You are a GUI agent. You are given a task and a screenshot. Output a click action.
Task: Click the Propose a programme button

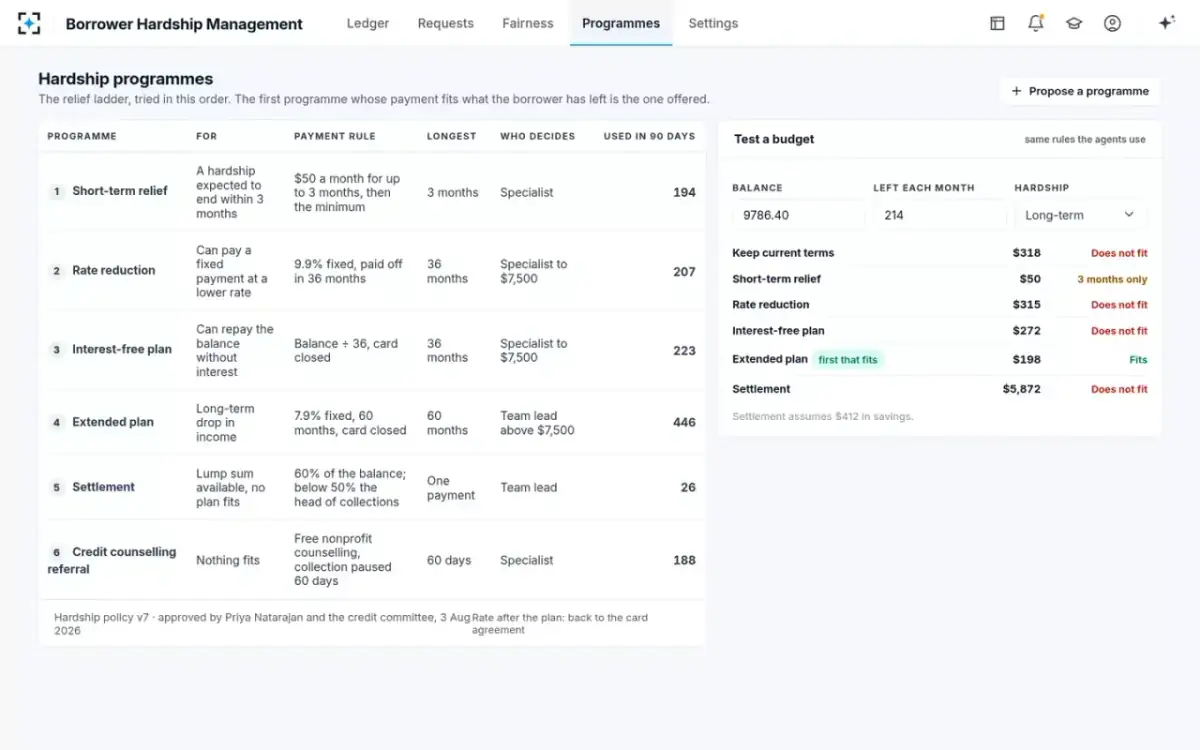1080,91
